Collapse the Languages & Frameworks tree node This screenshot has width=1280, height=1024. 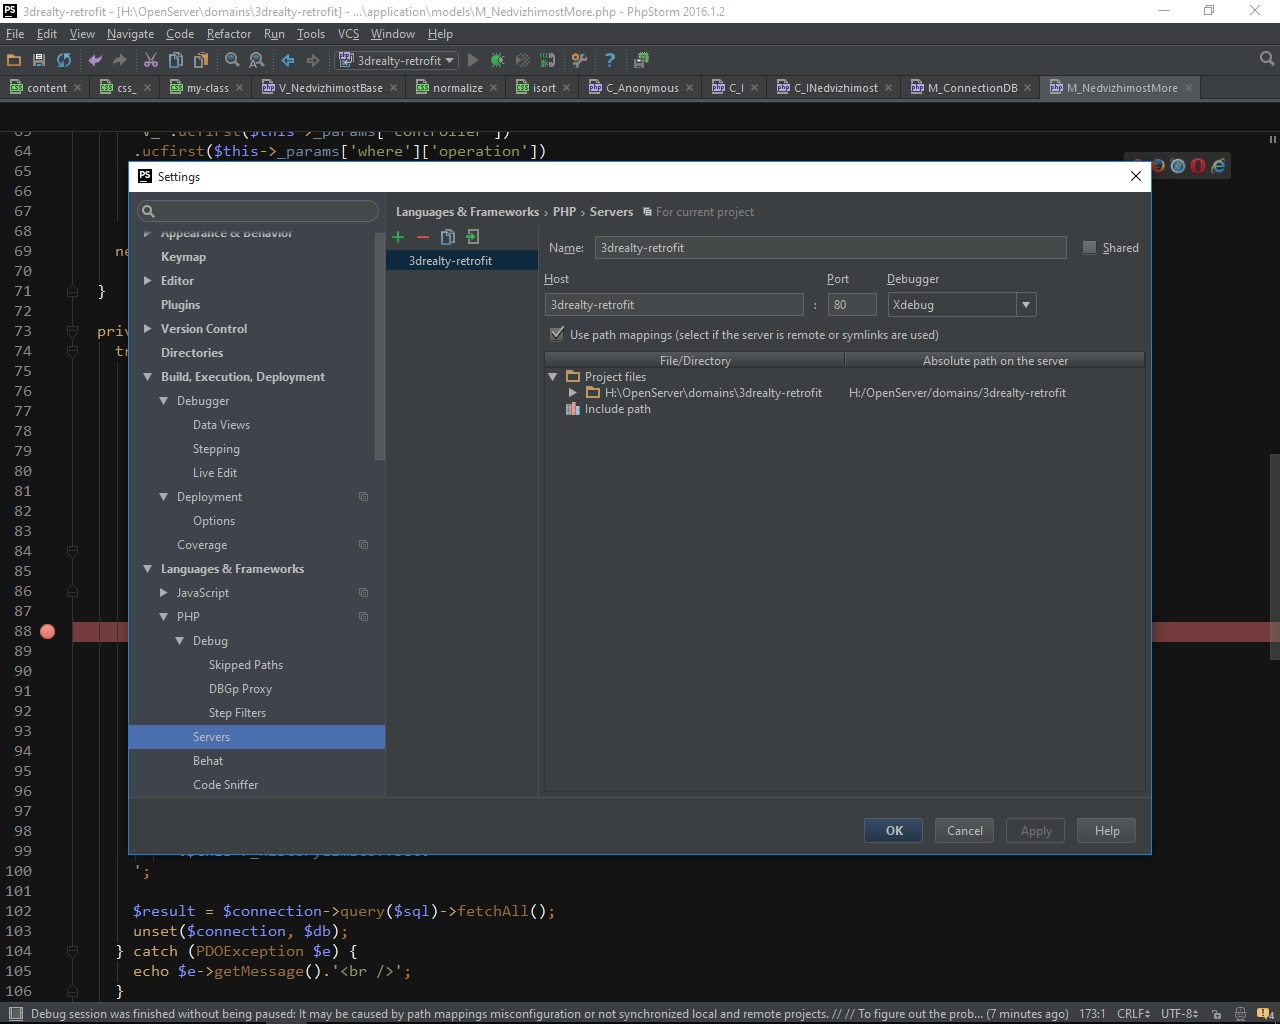148,569
